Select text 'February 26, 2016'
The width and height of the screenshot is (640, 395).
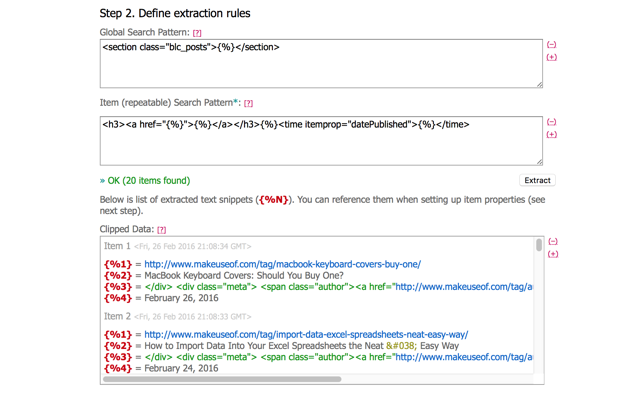pyautogui.click(x=181, y=298)
